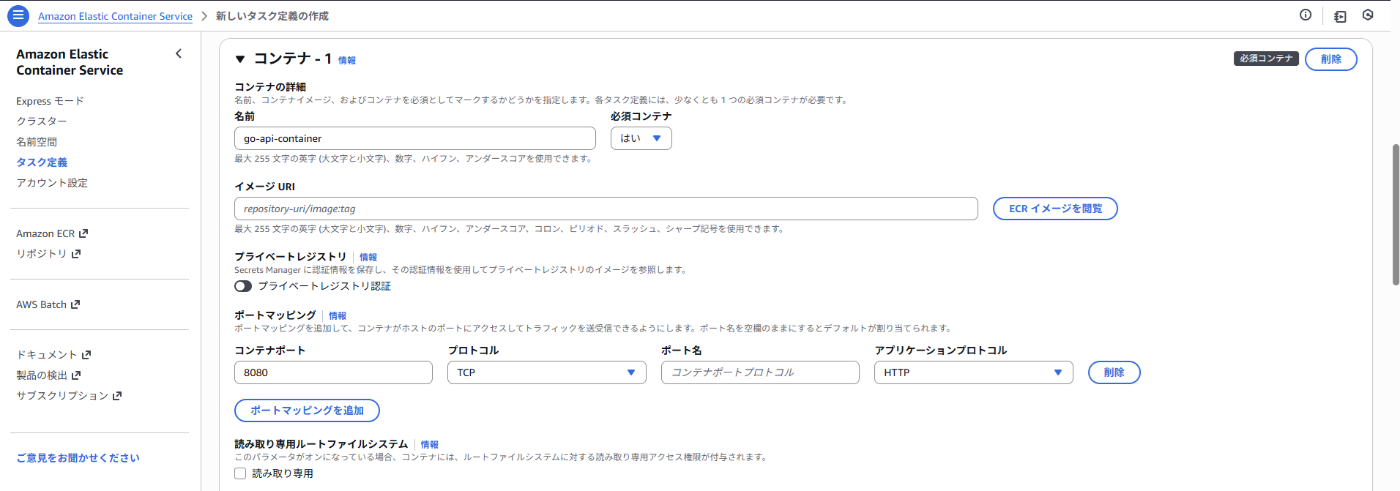Screen dimensions: 1400x491
Task: Open Express モード in the sidebar
Action: (x=50, y=101)
